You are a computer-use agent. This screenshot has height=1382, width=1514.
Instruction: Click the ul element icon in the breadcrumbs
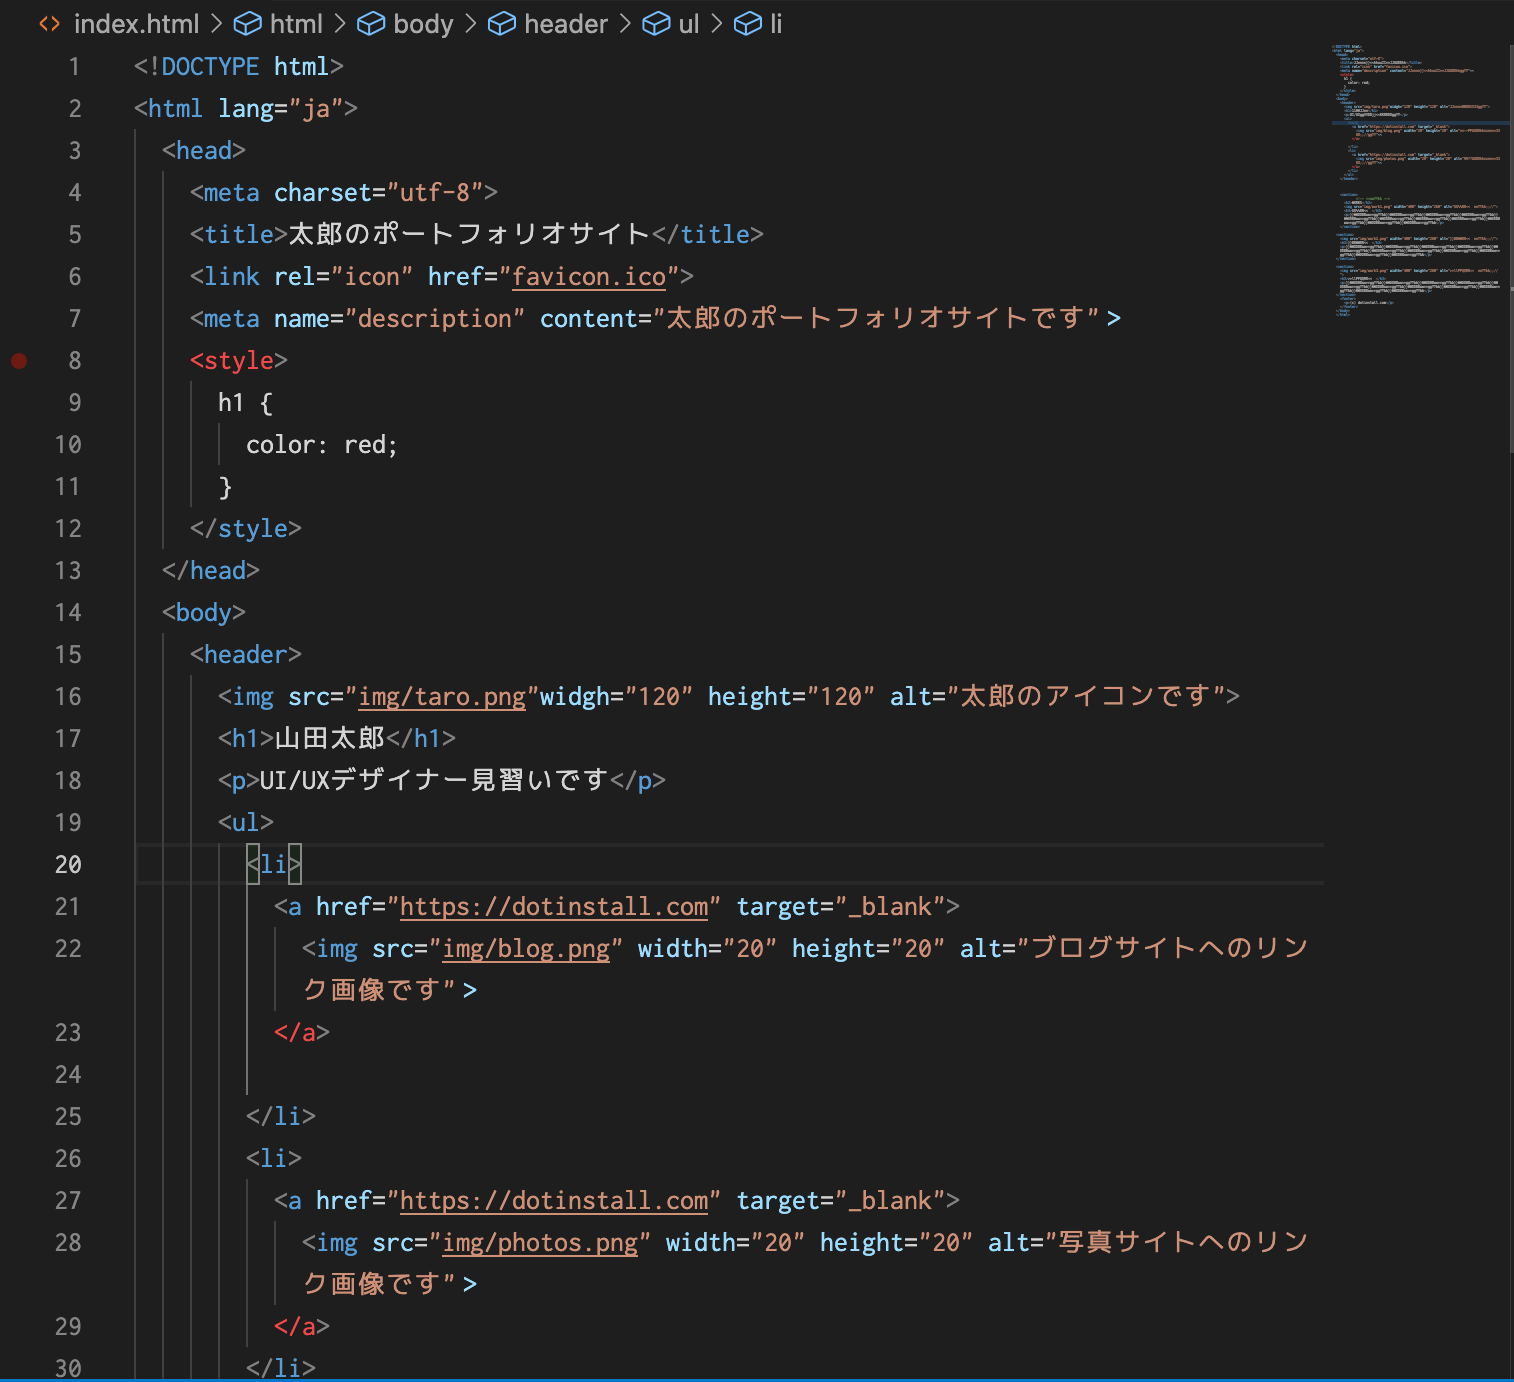pos(654,23)
